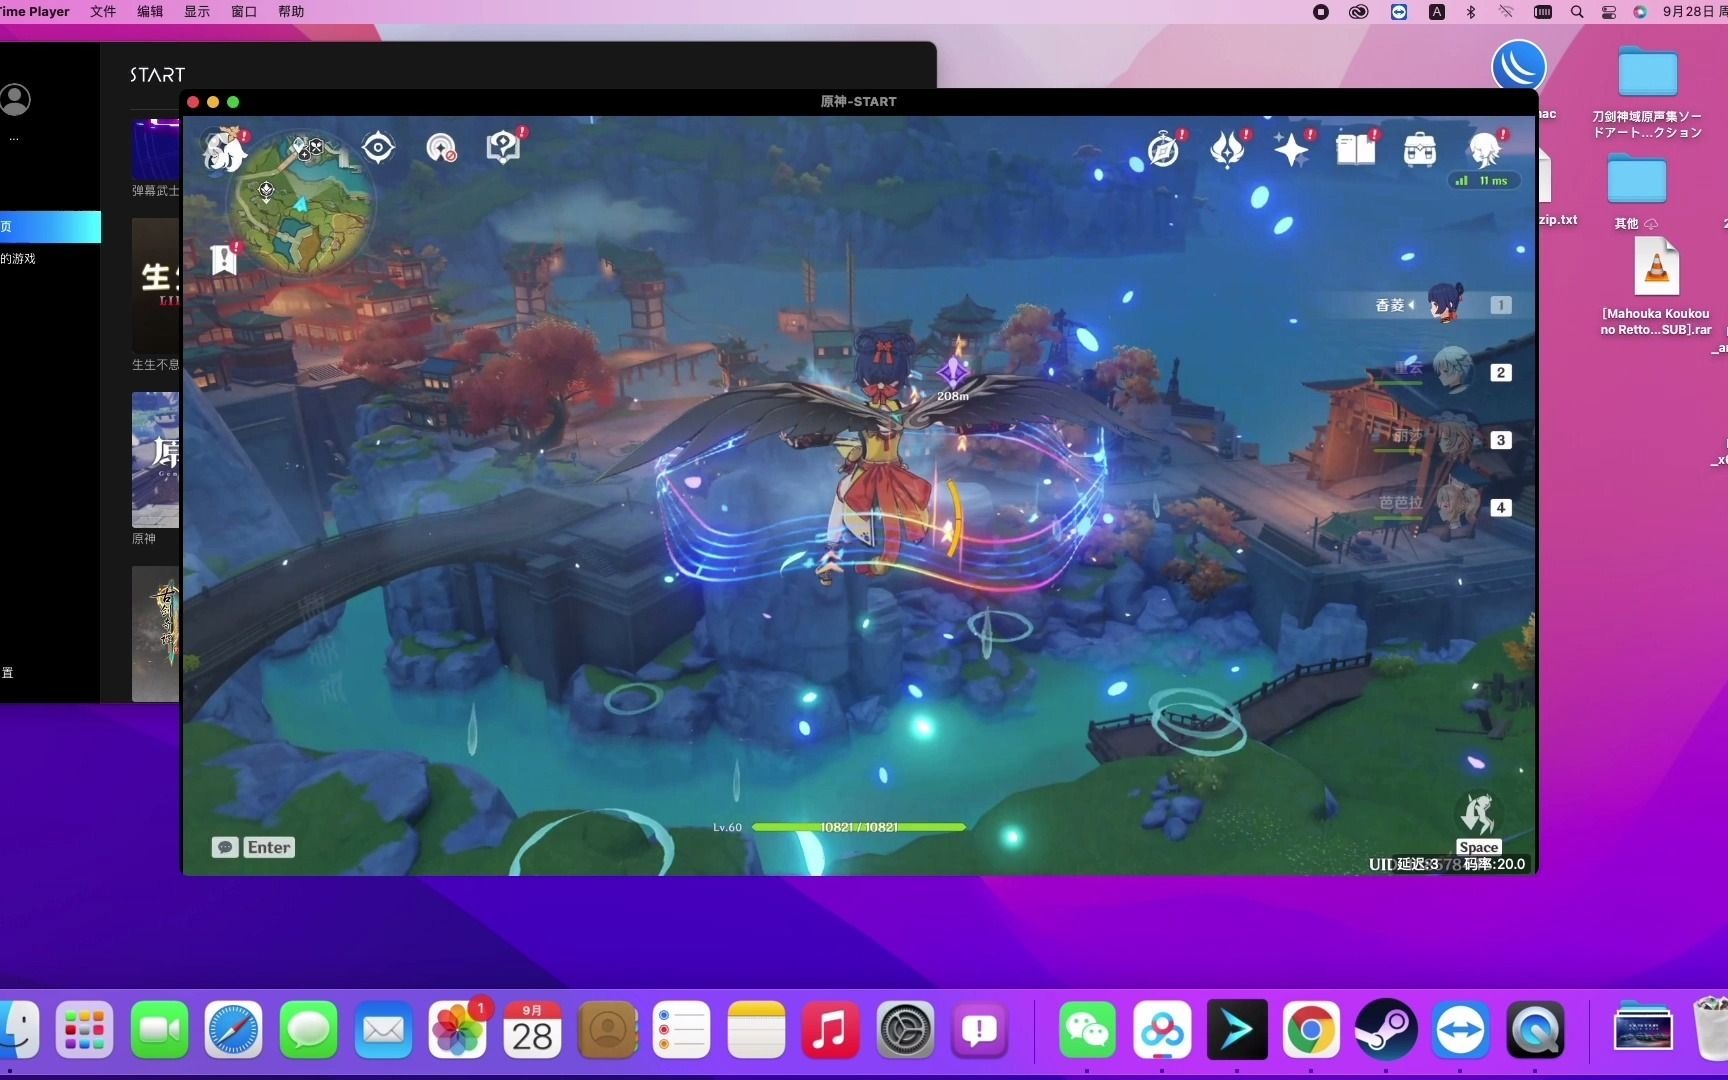The image size is (1728, 1080).
Task: Open the 弹幕武士 game thumbnail in START
Action: [x=156, y=150]
